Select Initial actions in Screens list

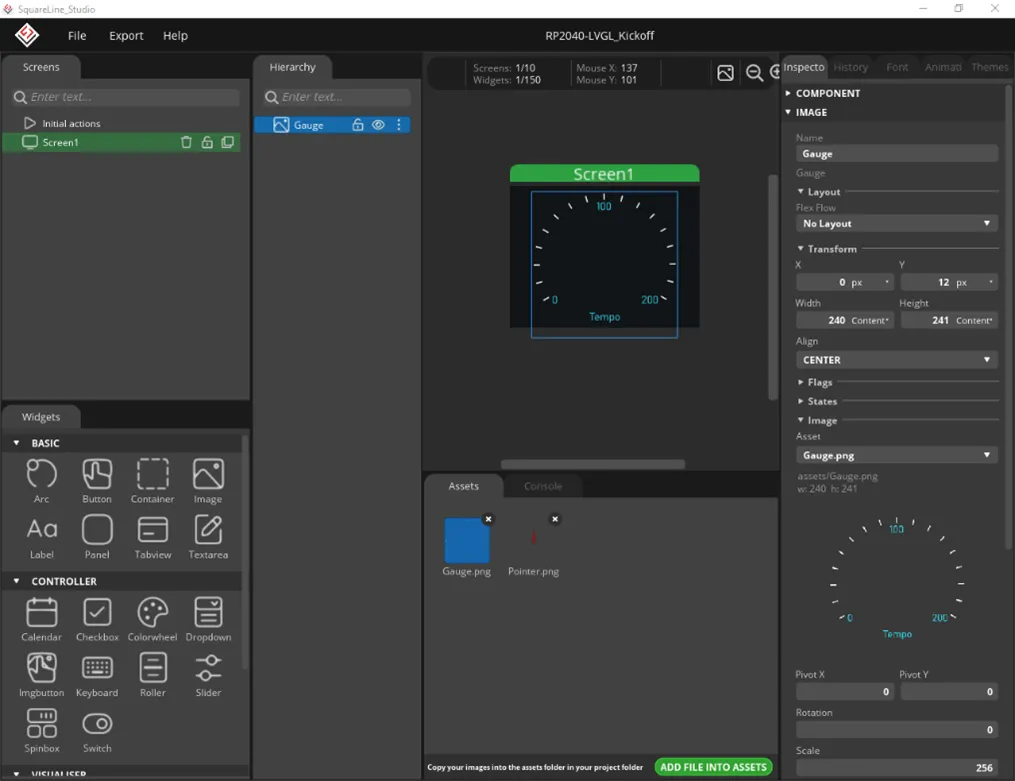pos(71,124)
